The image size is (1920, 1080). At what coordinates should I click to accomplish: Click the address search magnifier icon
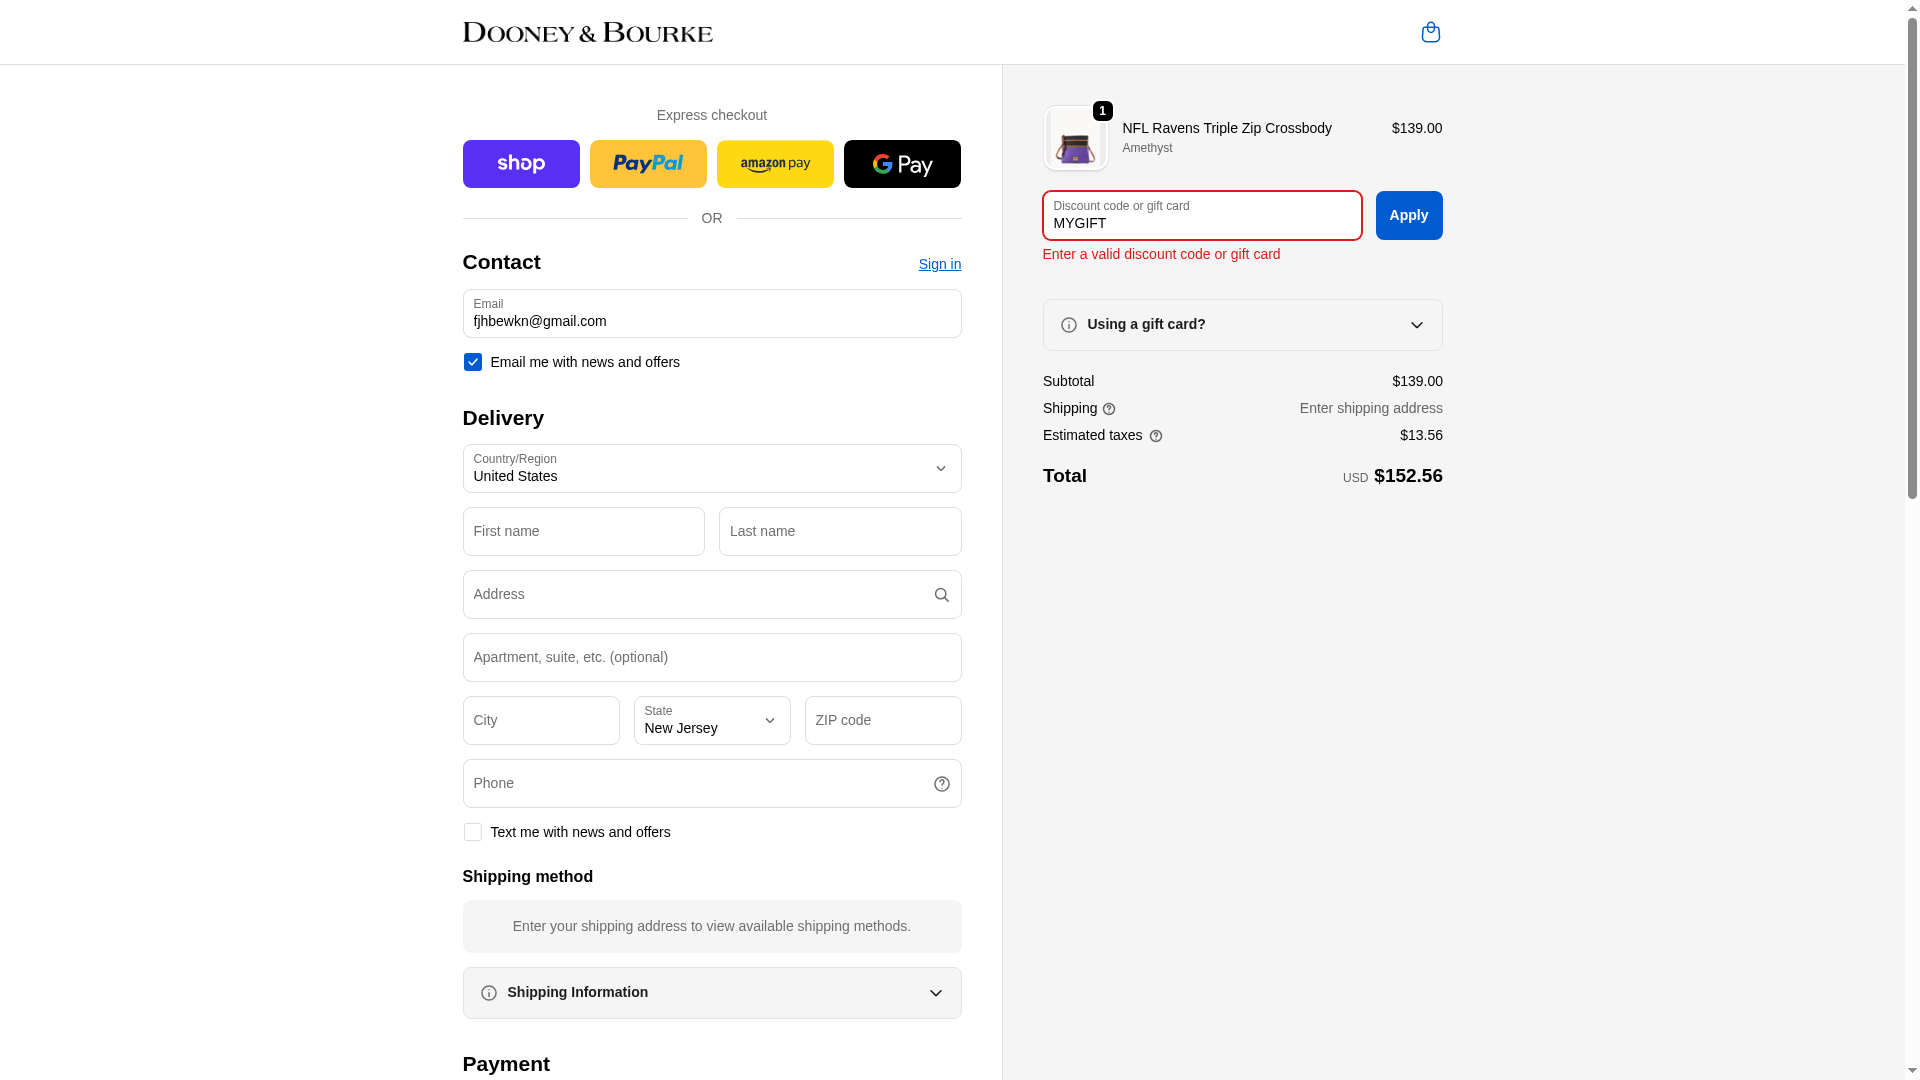pyautogui.click(x=941, y=595)
